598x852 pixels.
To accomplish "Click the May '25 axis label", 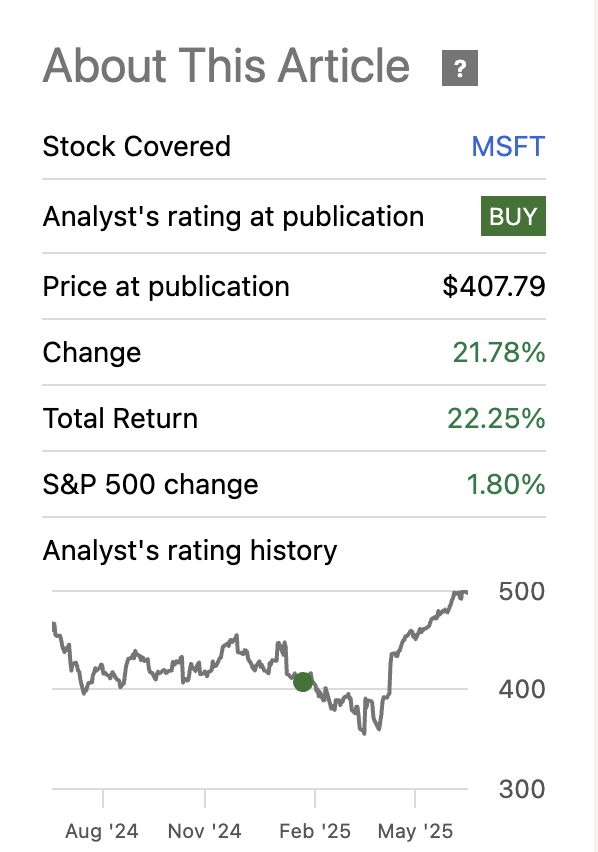I will tap(415, 830).
